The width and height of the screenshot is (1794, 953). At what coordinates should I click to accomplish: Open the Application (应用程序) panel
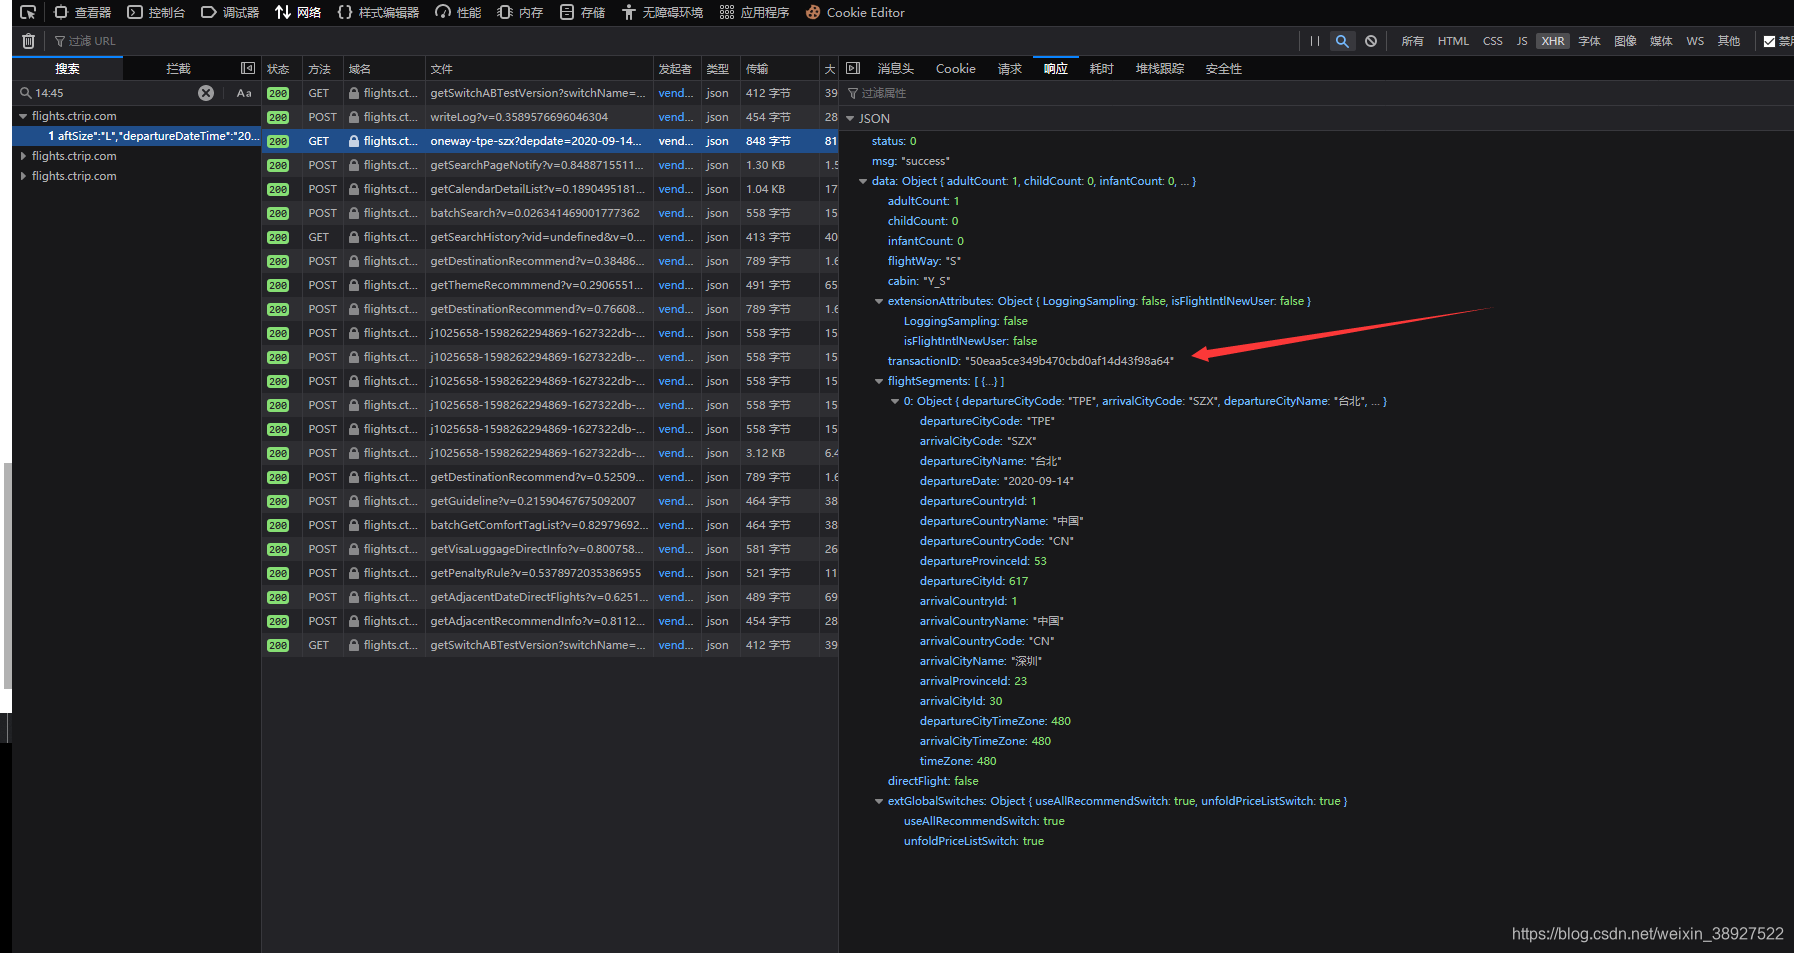click(x=754, y=12)
